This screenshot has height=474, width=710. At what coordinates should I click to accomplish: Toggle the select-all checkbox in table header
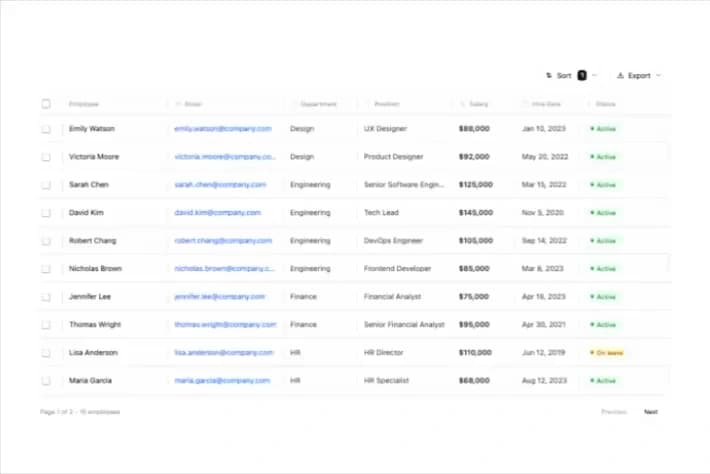click(x=46, y=104)
